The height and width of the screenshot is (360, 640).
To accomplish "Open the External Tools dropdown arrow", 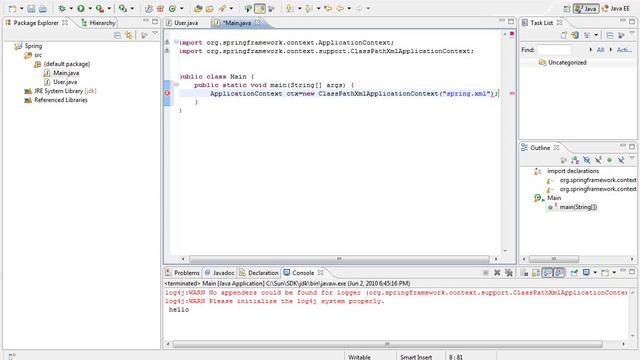I will [x=109, y=9].
